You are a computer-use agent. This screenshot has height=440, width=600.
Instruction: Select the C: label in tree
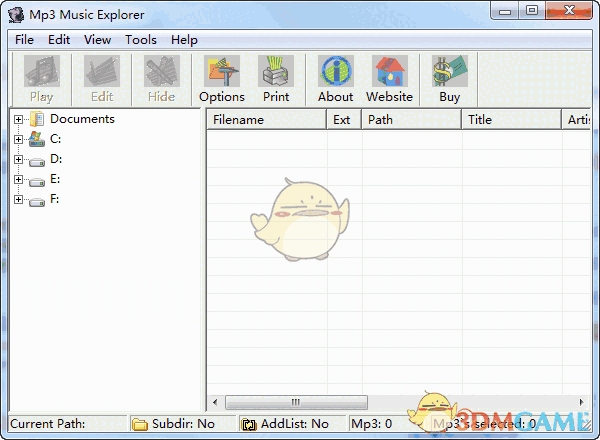[55, 139]
